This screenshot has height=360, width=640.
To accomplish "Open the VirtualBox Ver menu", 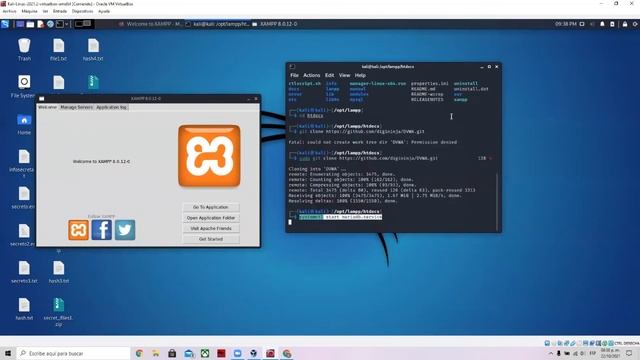I will 45,11.
